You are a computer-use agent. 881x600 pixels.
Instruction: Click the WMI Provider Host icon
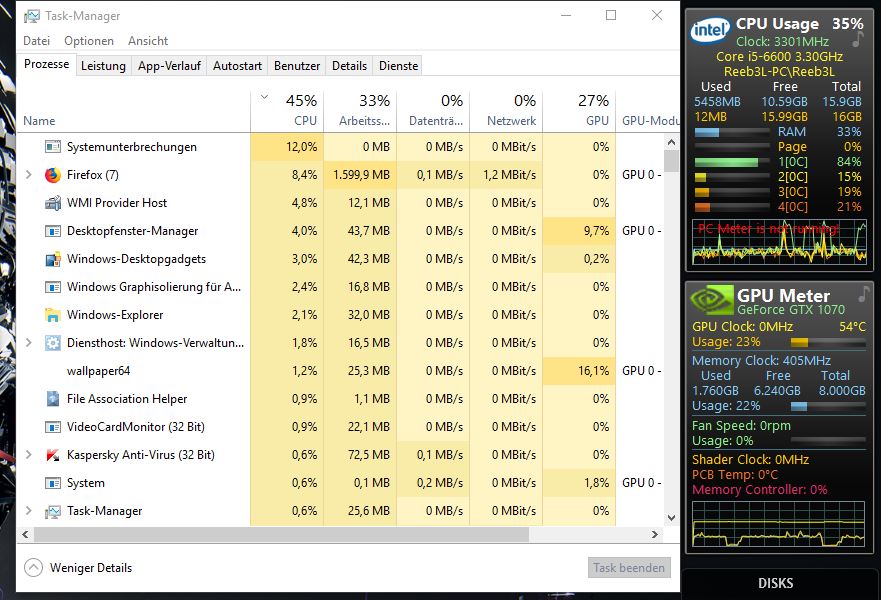[x=53, y=203]
